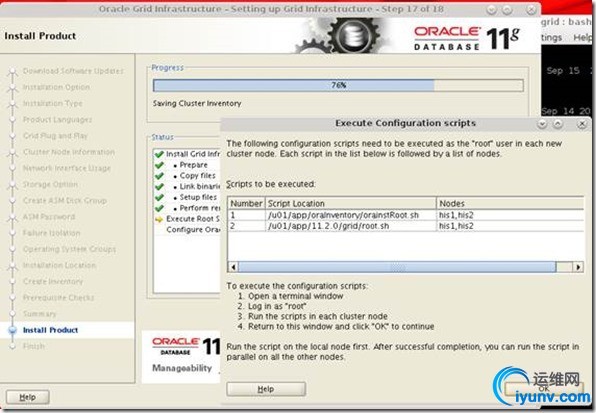Select Installation Option step in sidebar
Image resolution: width=596 pixels, height=413 pixels.
56,87
